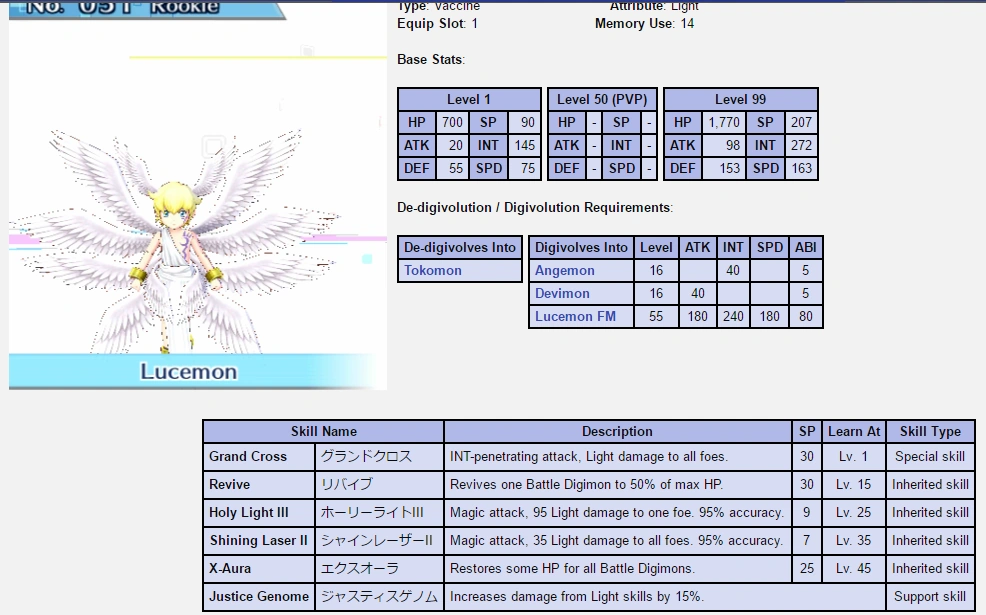Select the Justice Genome skill name
This screenshot has width=986, height=615.
tap(259, 596)
